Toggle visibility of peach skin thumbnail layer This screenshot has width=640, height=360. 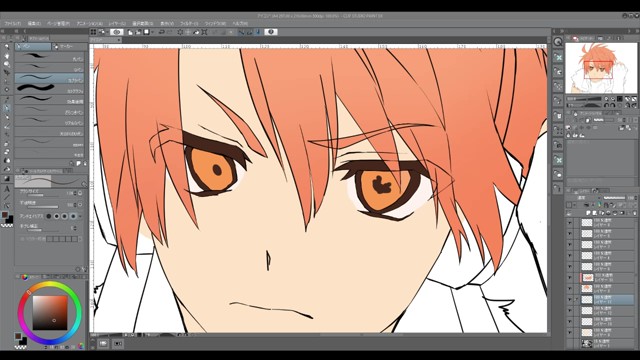pos(570,333)
